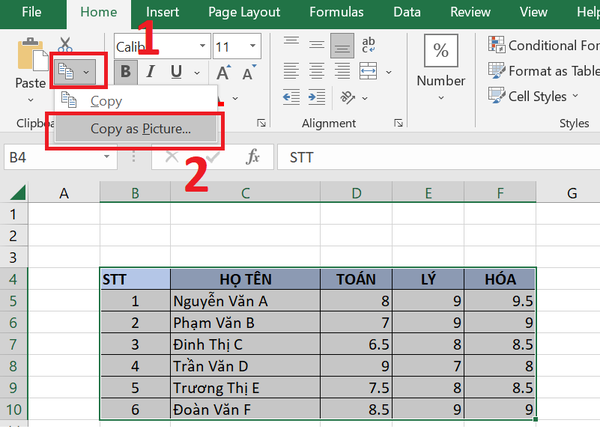Toggle Bold formatting
The image size is (600, 429).
click(126, 72)
